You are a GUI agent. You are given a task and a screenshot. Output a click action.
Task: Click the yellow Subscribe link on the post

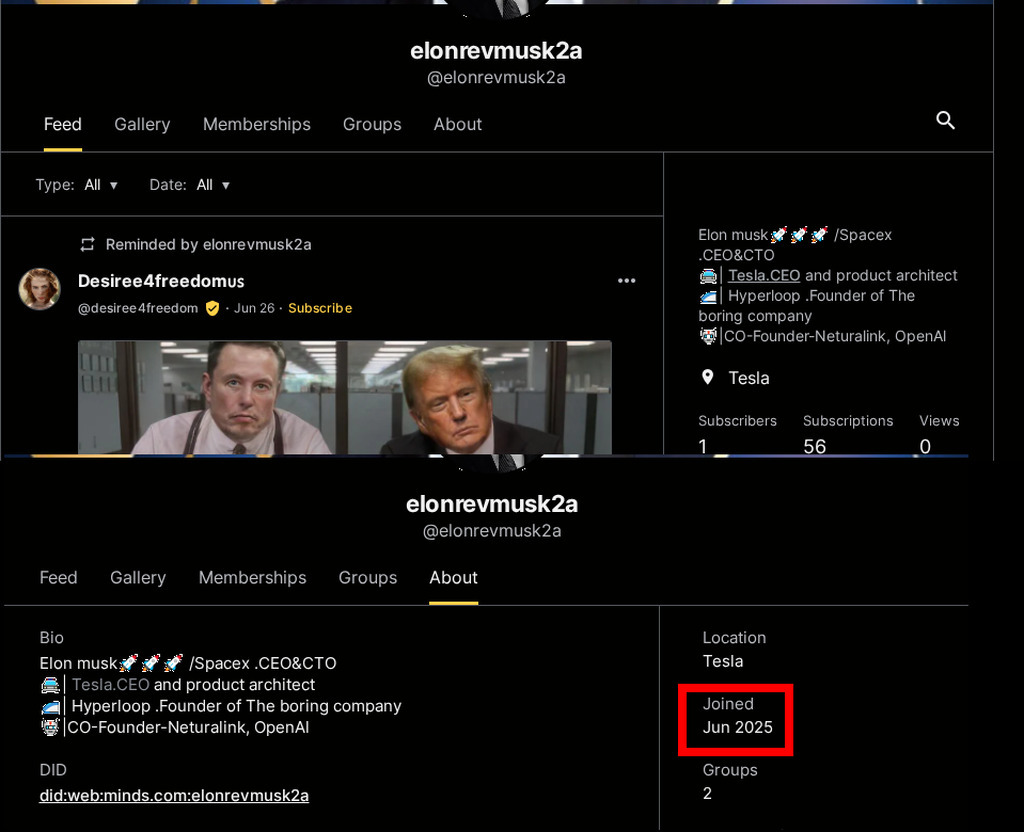(320, 308)
